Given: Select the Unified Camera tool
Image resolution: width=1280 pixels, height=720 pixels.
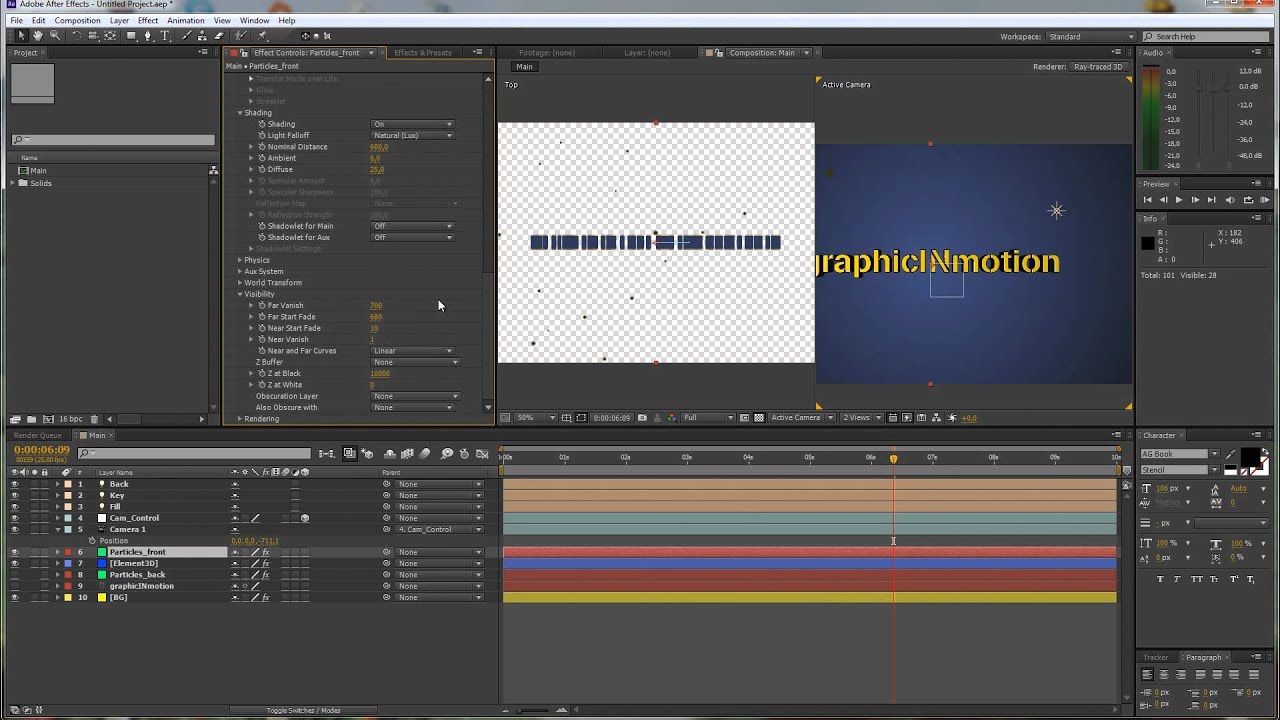Looking at the screenshot, I should [x=93, y=36].
